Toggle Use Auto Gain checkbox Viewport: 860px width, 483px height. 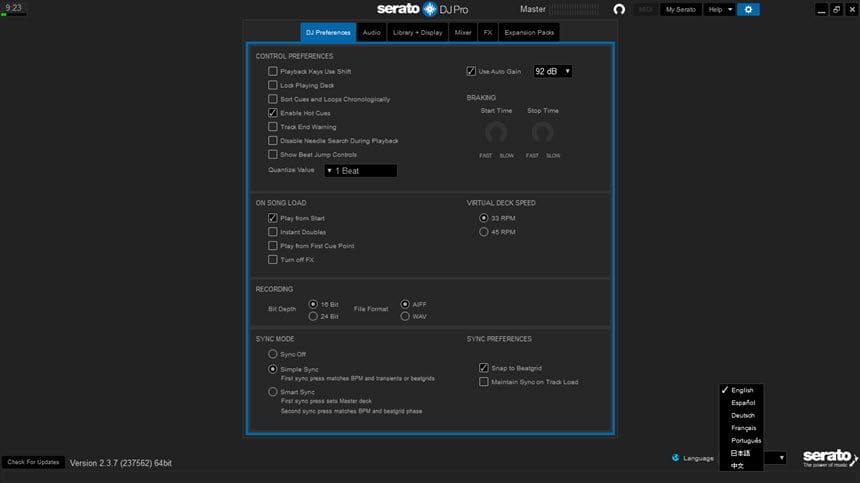pyautogui.click(x=471, y=71)
